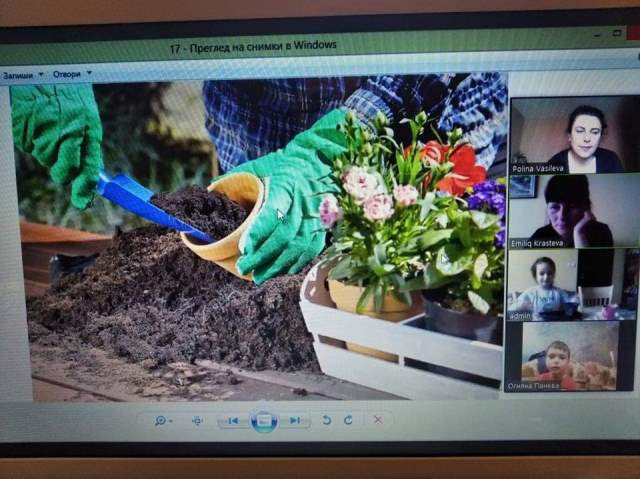Rotate the photo counterclockwise

(x=326, y=421)
